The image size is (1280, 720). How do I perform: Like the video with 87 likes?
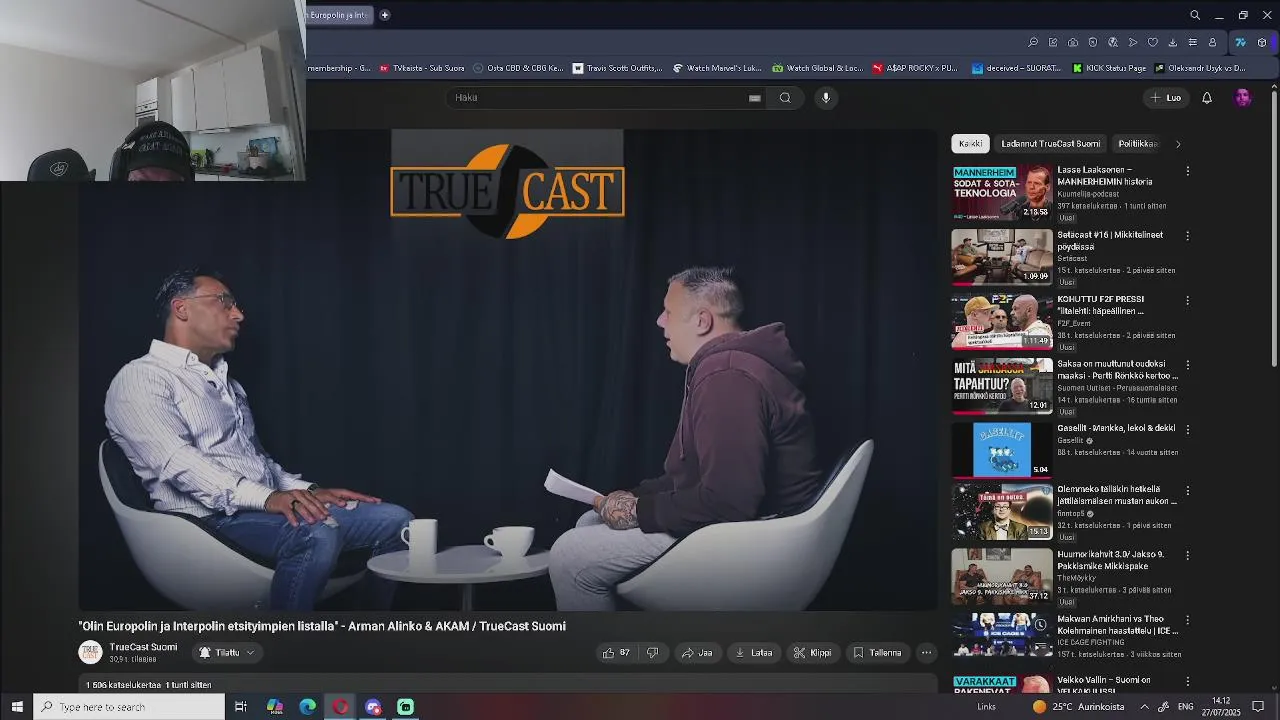[616, 653]
